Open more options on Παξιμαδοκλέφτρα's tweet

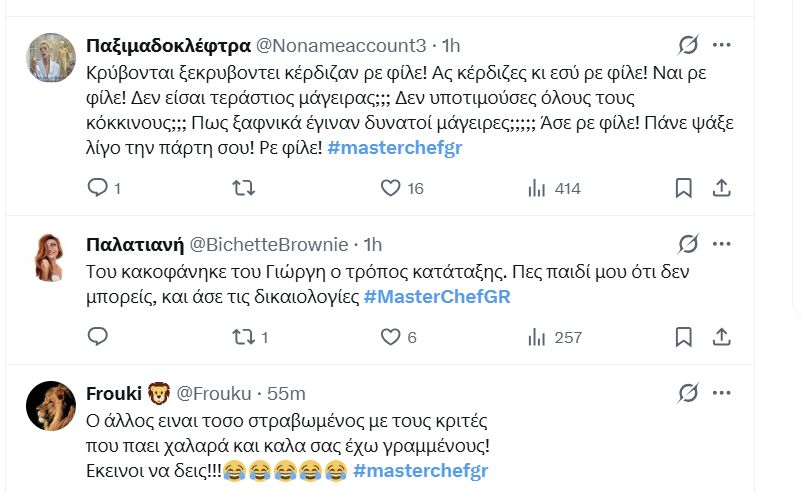click(721, 45)
